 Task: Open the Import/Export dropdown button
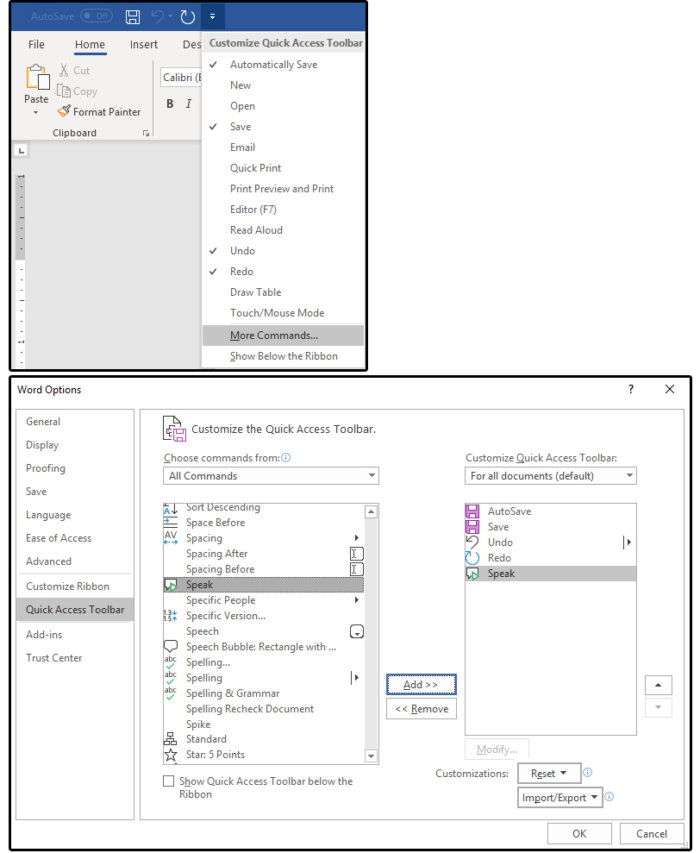click(x=560, y=798)
